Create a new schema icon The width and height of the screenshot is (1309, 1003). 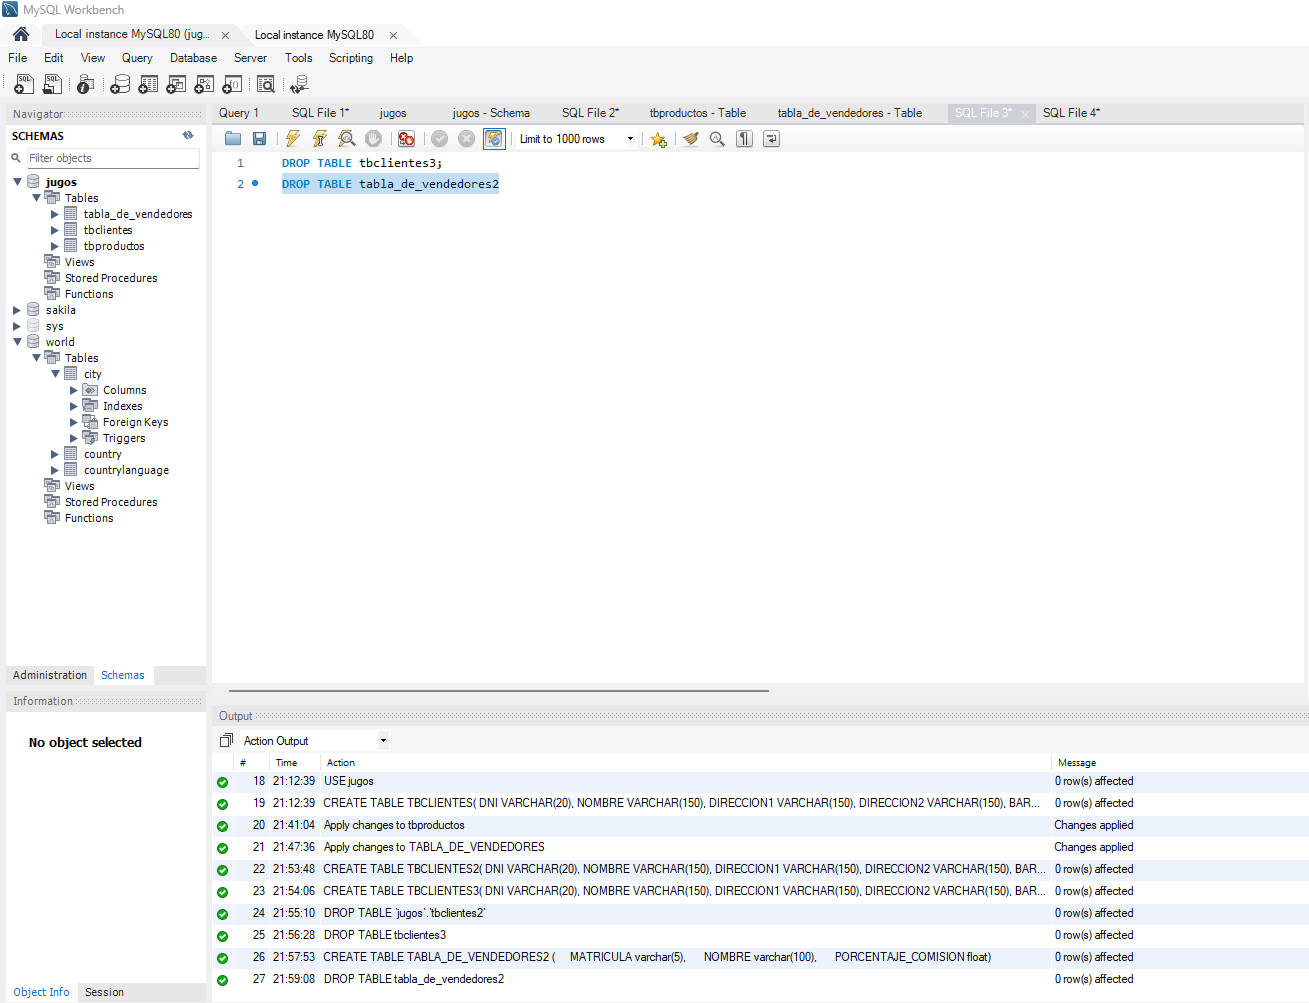(x=120, y=85)
